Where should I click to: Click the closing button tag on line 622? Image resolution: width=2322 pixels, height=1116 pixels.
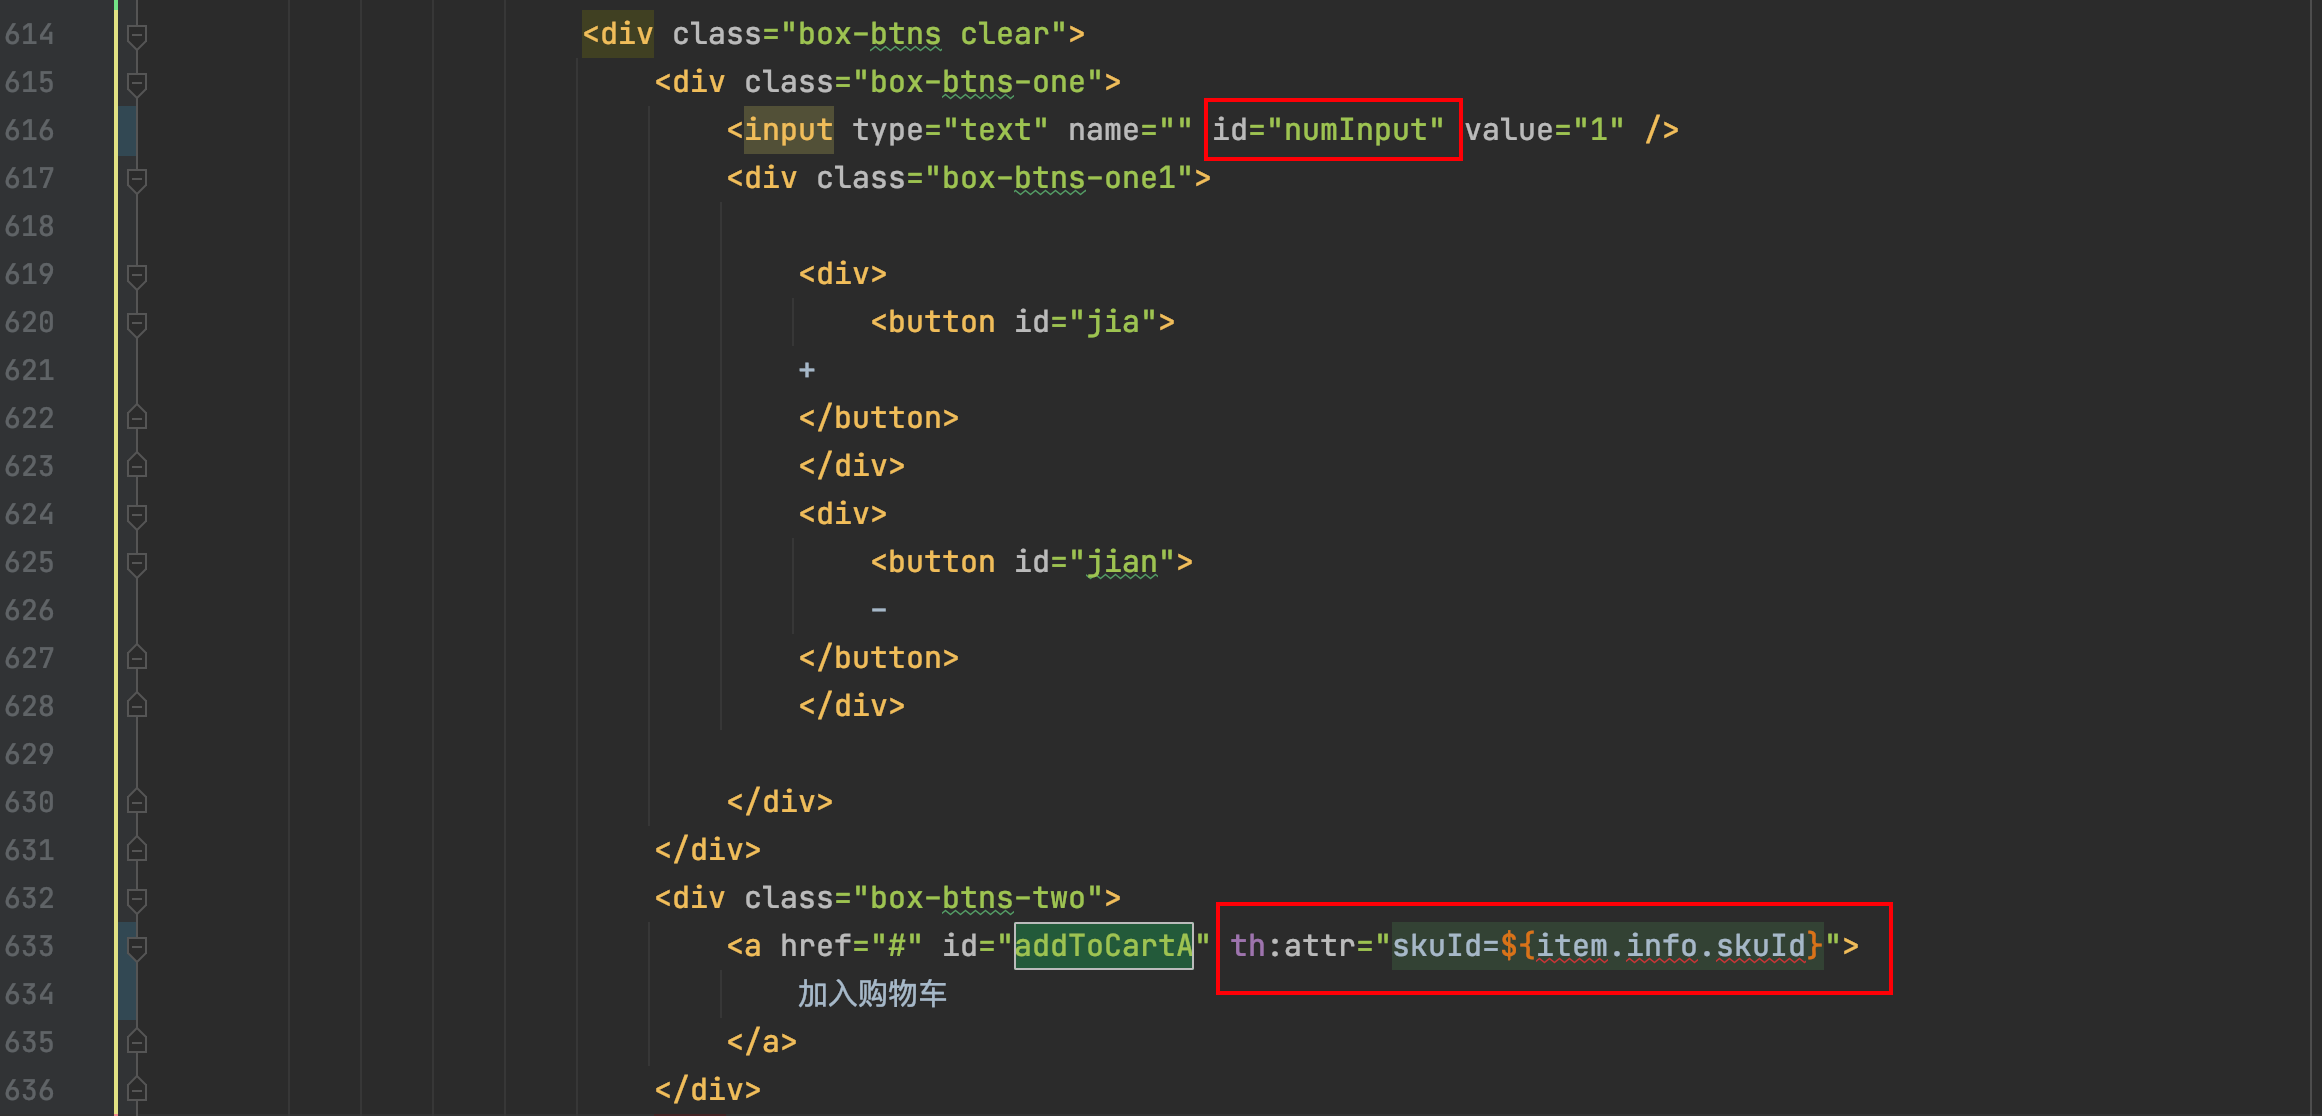tap(879, 418)
